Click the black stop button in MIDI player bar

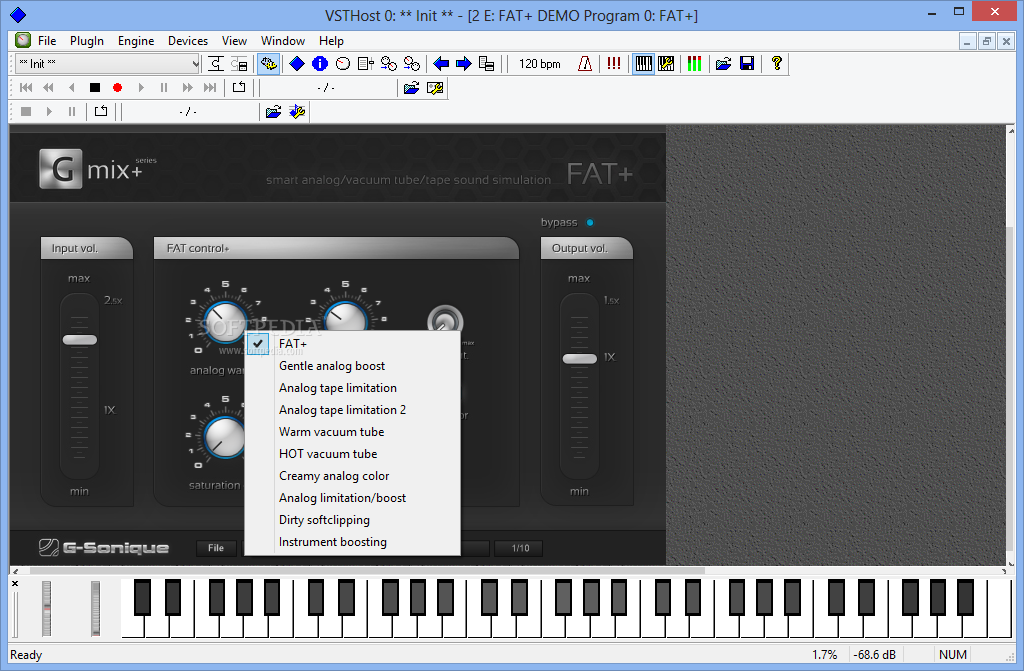point(95,88)
